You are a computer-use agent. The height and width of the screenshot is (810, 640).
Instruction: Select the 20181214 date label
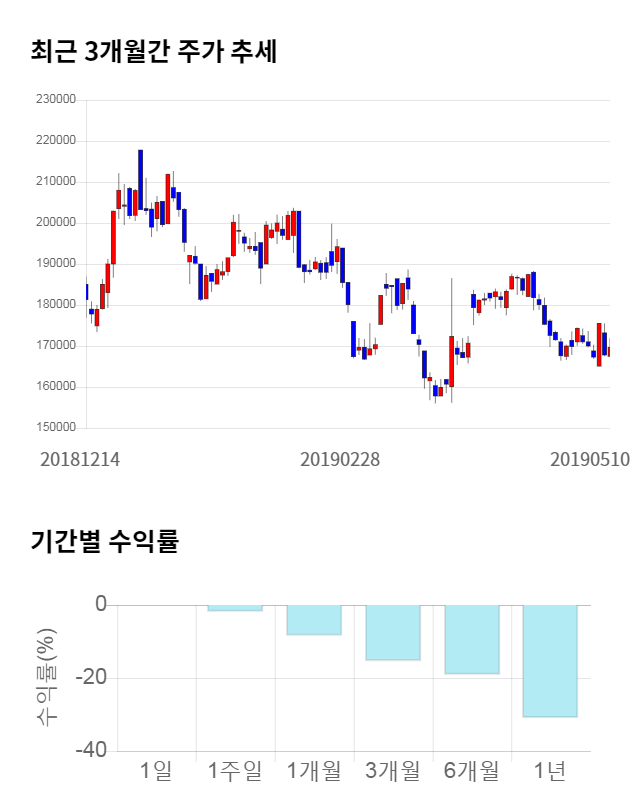pos(80,460)
